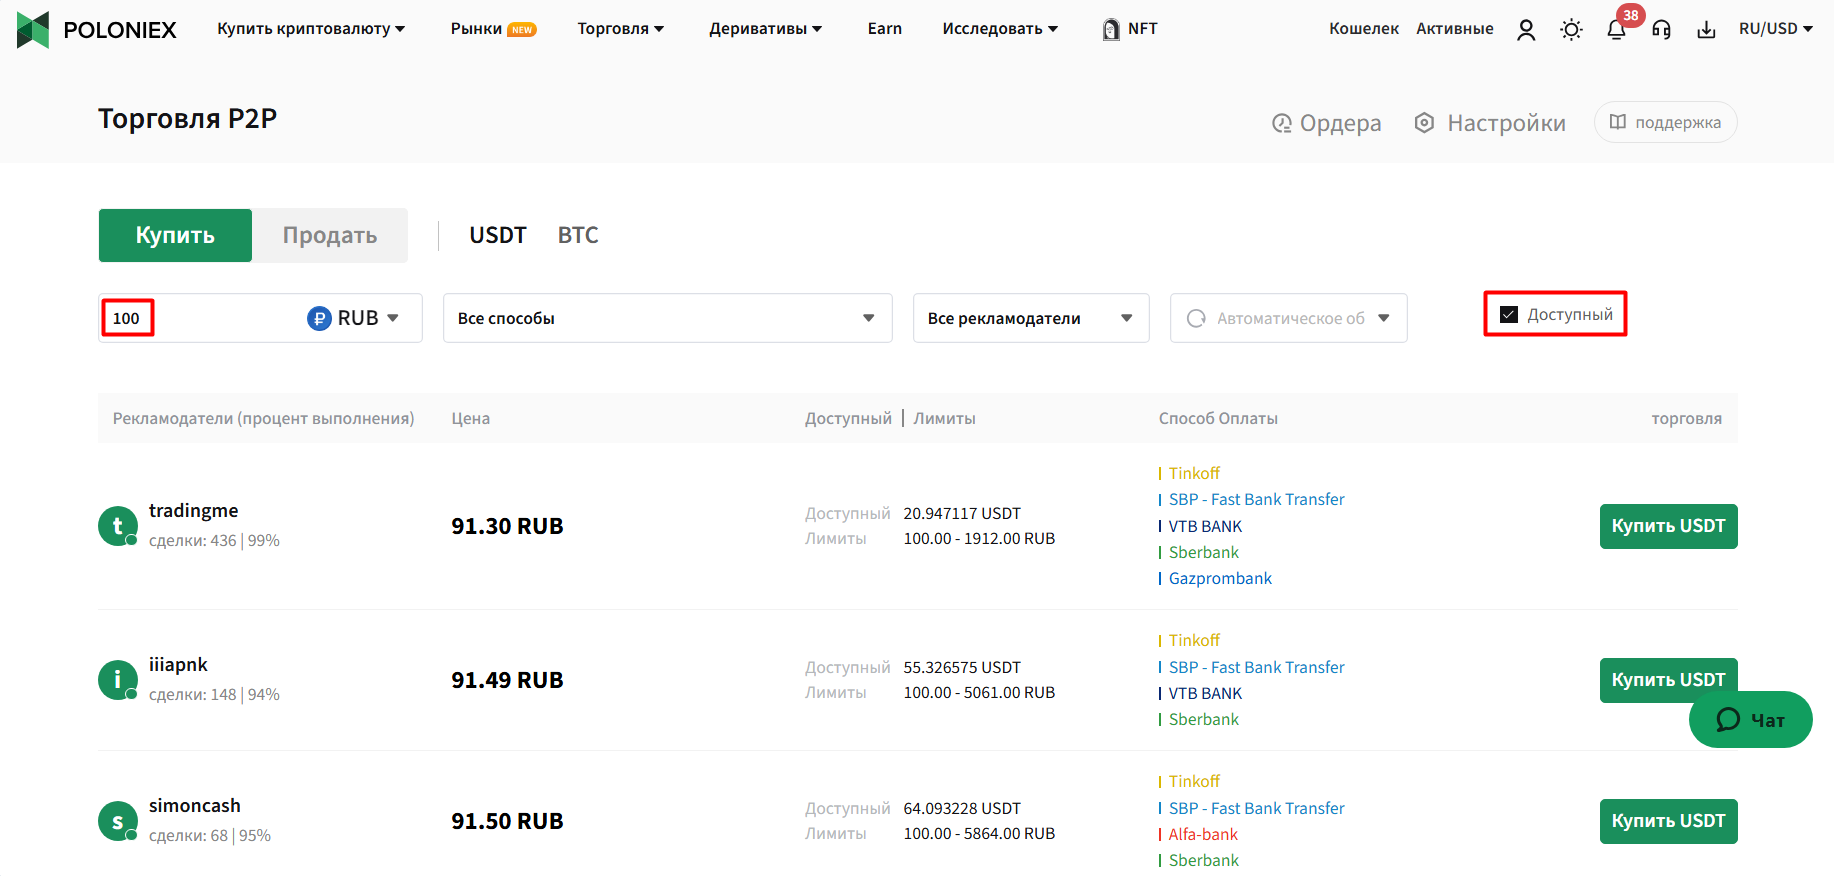Click the Gazprombank payment method for tradingme
Viewport: 1834px width, 876px height.
[1220, 578]
